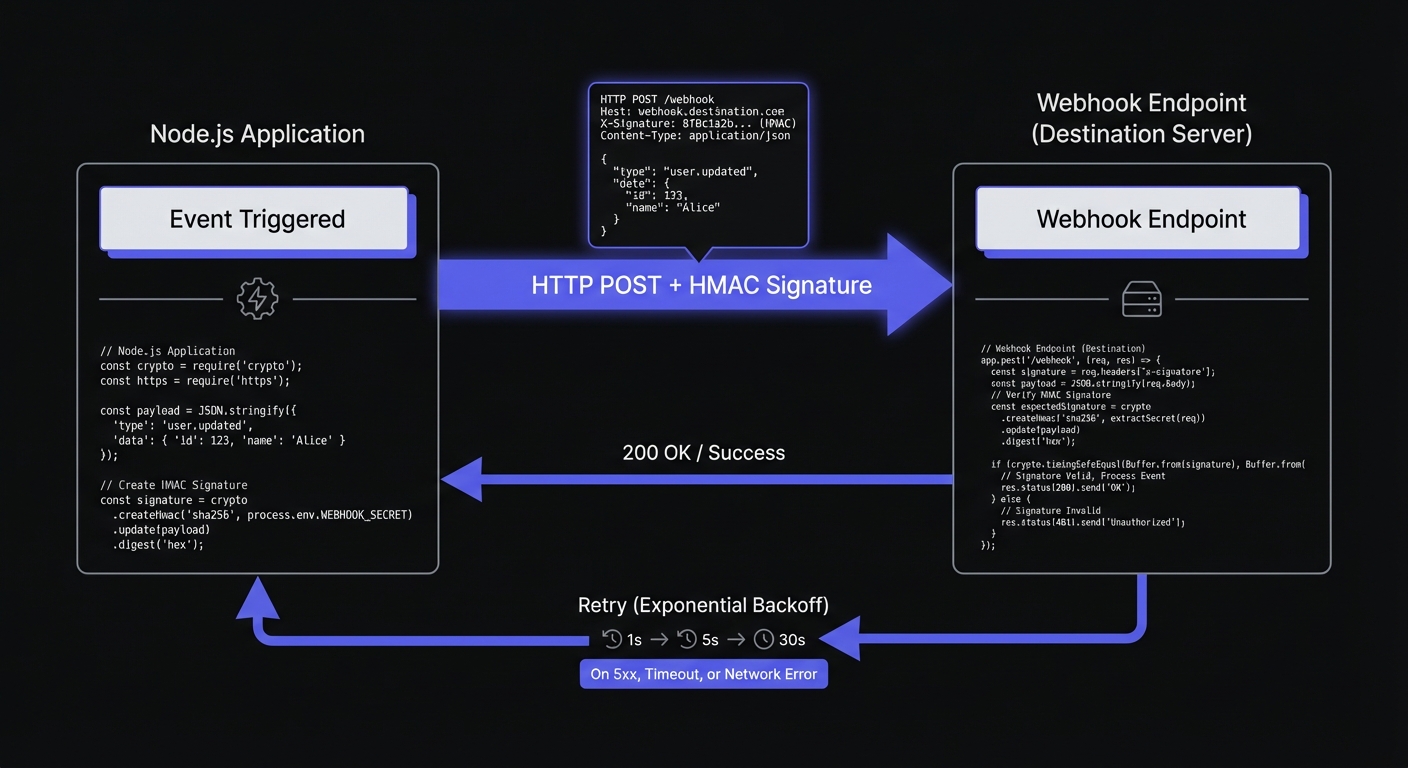Click the On 5xx, Timeout, or Network Error badge
Image resolution: width=1408 pixels, height=768 pixels.
click(x=703, y=674)
